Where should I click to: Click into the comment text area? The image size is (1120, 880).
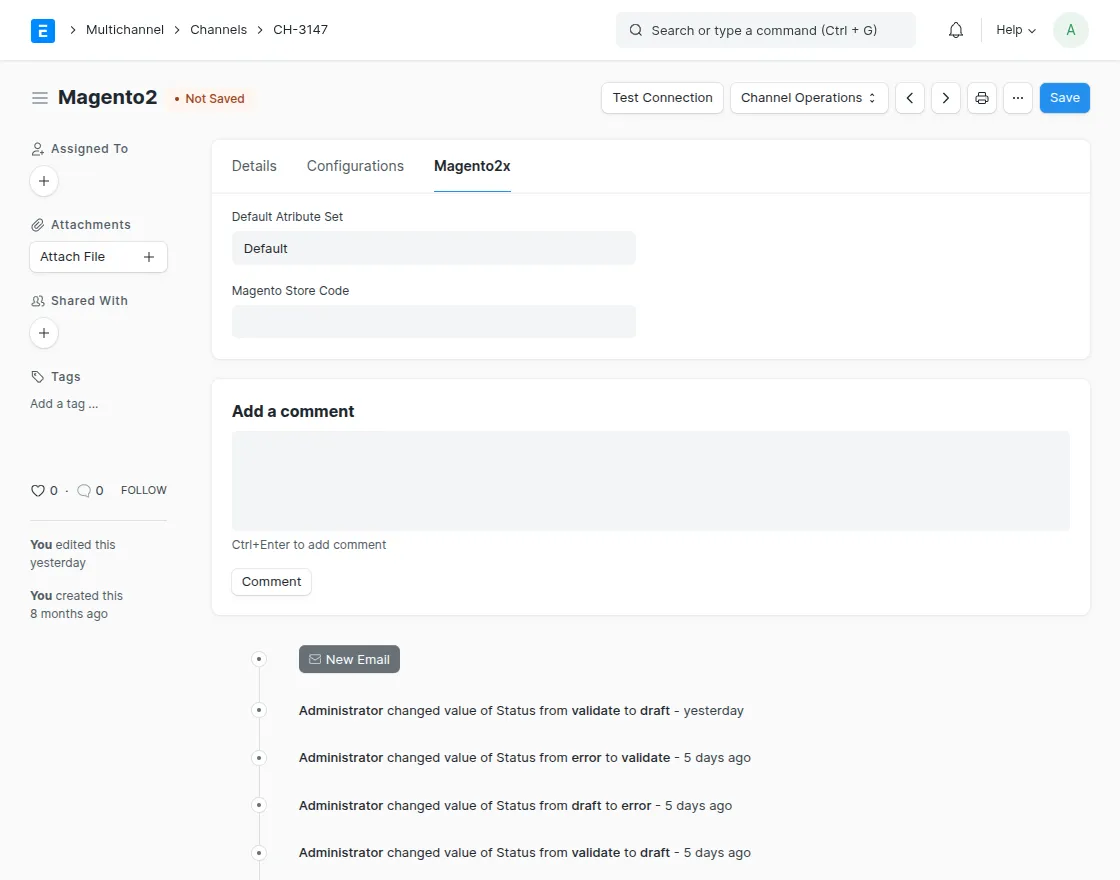click(x=651, y=481)
